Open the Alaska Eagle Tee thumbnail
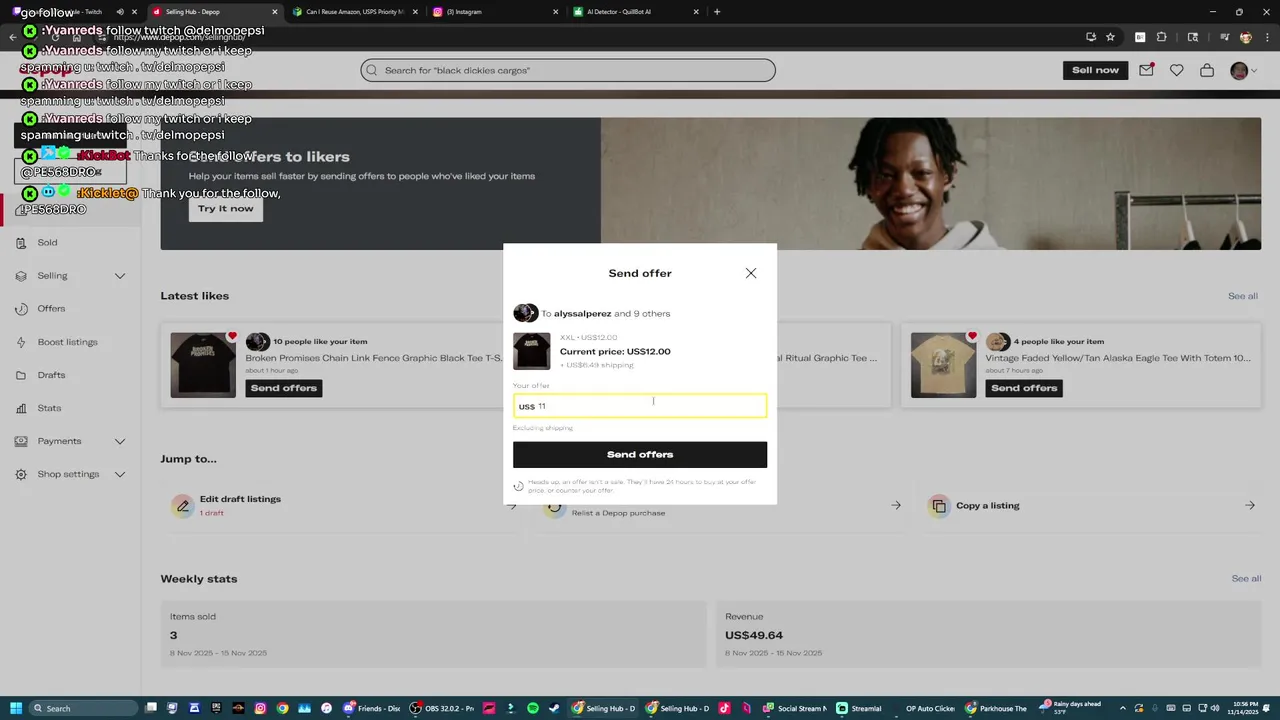The width and height of the screenshot is (1280, 720). point(943,365)
